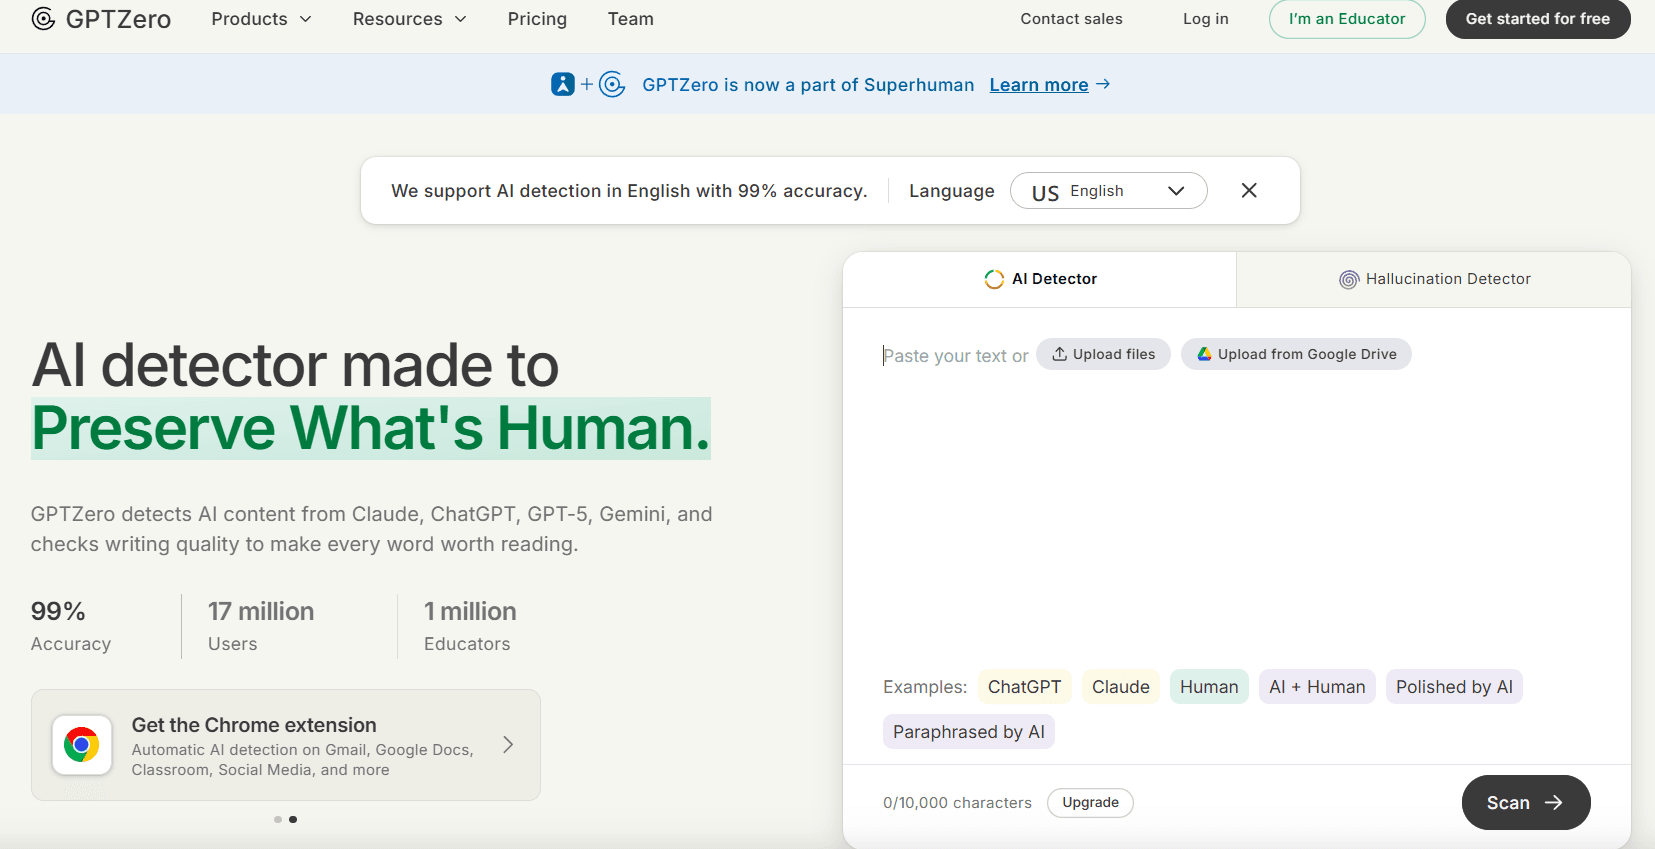Screen dimensions: 1655x849
Task: Click the arrow icon after Learn more
Action: coord(1103,84)
